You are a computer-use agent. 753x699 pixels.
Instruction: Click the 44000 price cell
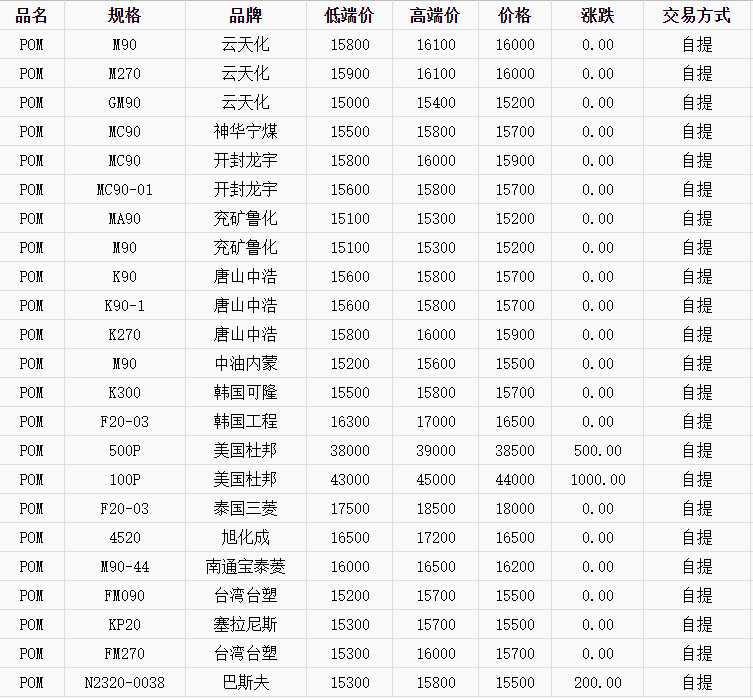tap(515, 480)
